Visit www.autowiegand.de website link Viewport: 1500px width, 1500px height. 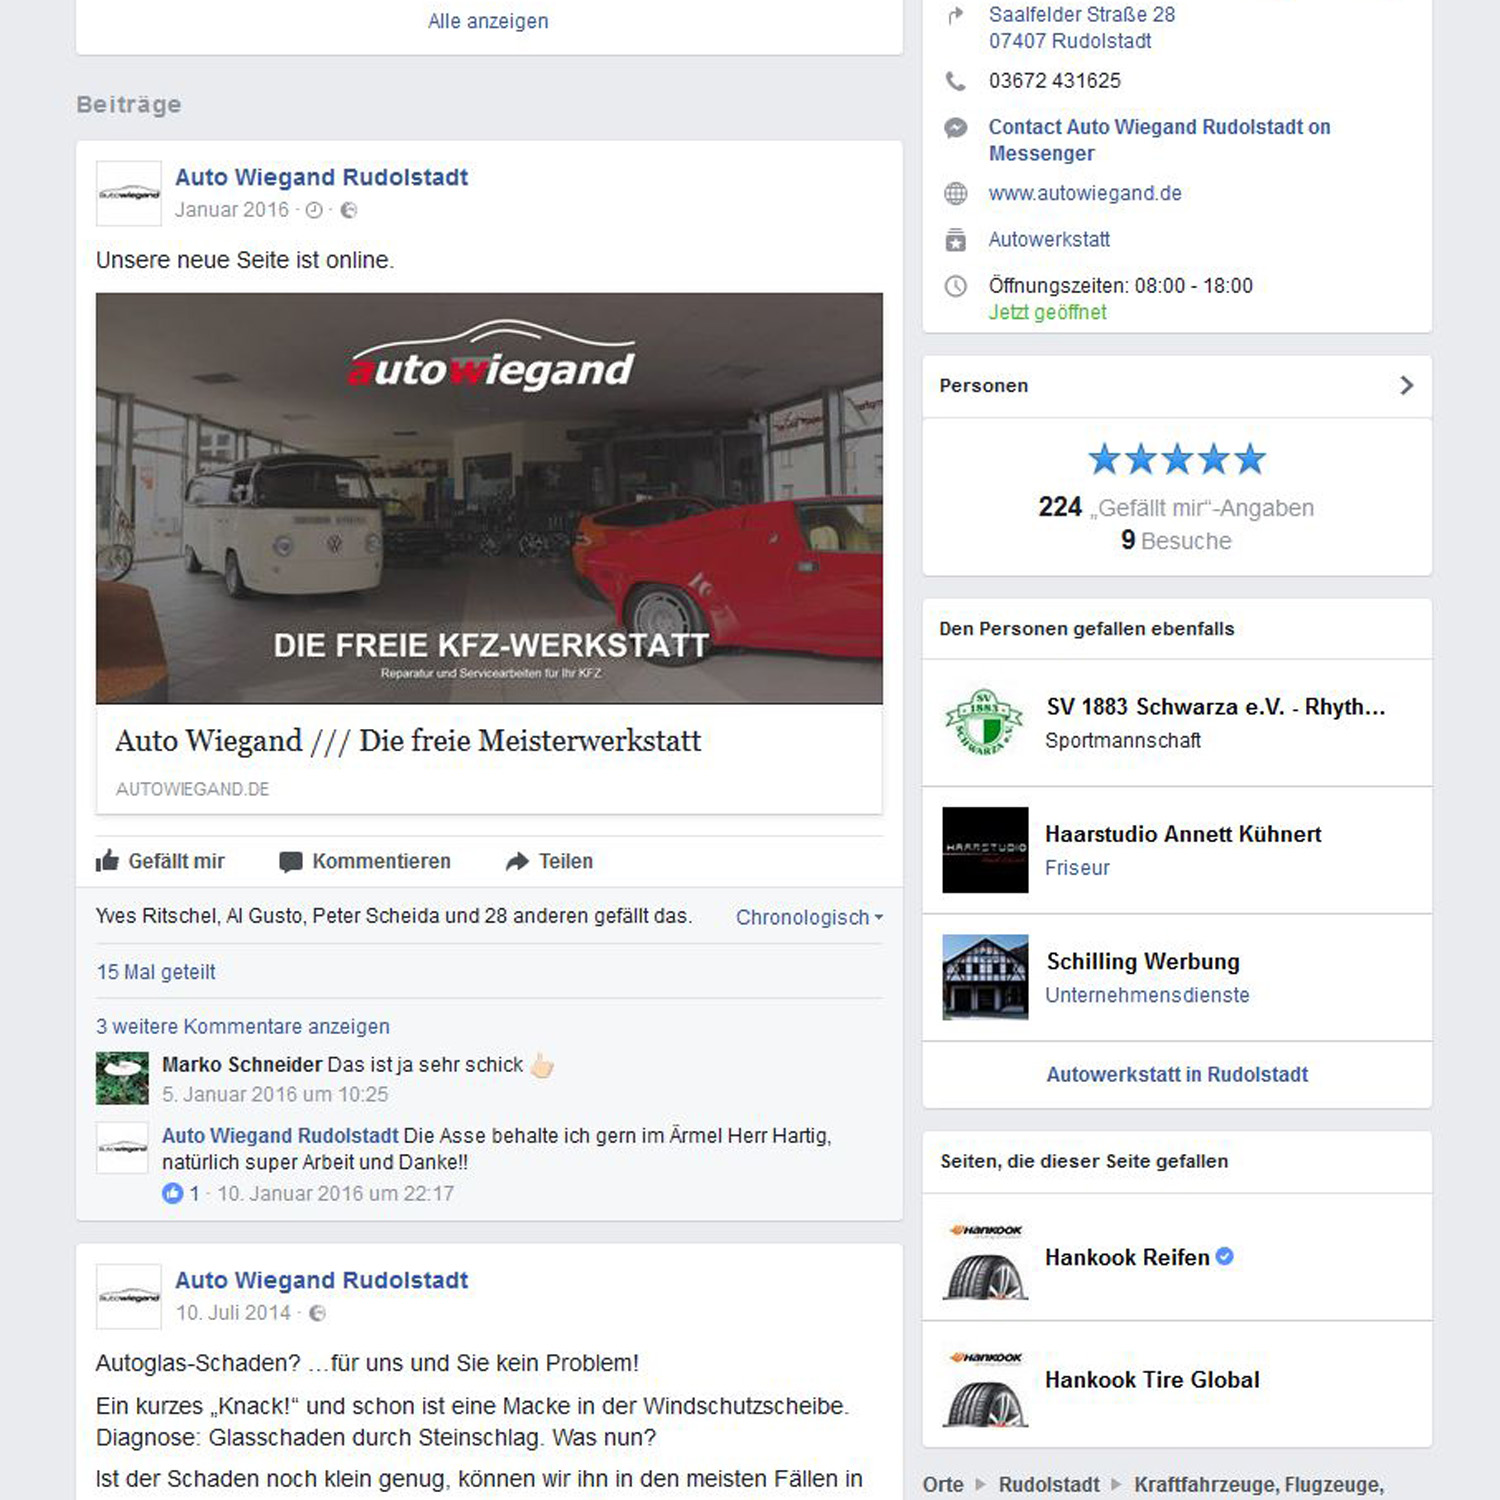pos(1085,193)
